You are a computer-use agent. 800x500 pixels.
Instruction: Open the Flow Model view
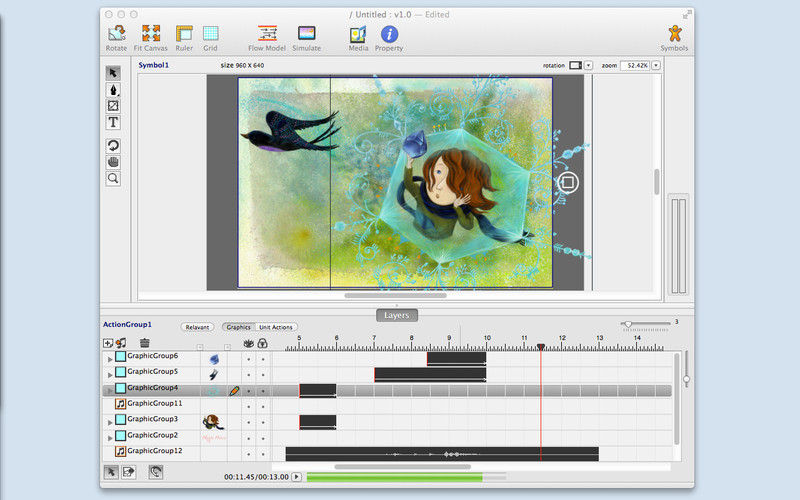pyautogui.click(x=267, y=34)
